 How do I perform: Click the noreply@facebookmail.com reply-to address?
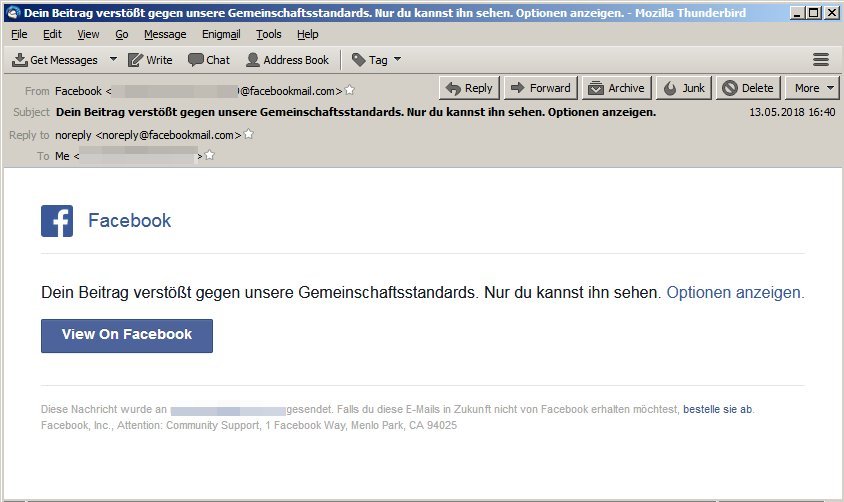(x=168, y=135)
